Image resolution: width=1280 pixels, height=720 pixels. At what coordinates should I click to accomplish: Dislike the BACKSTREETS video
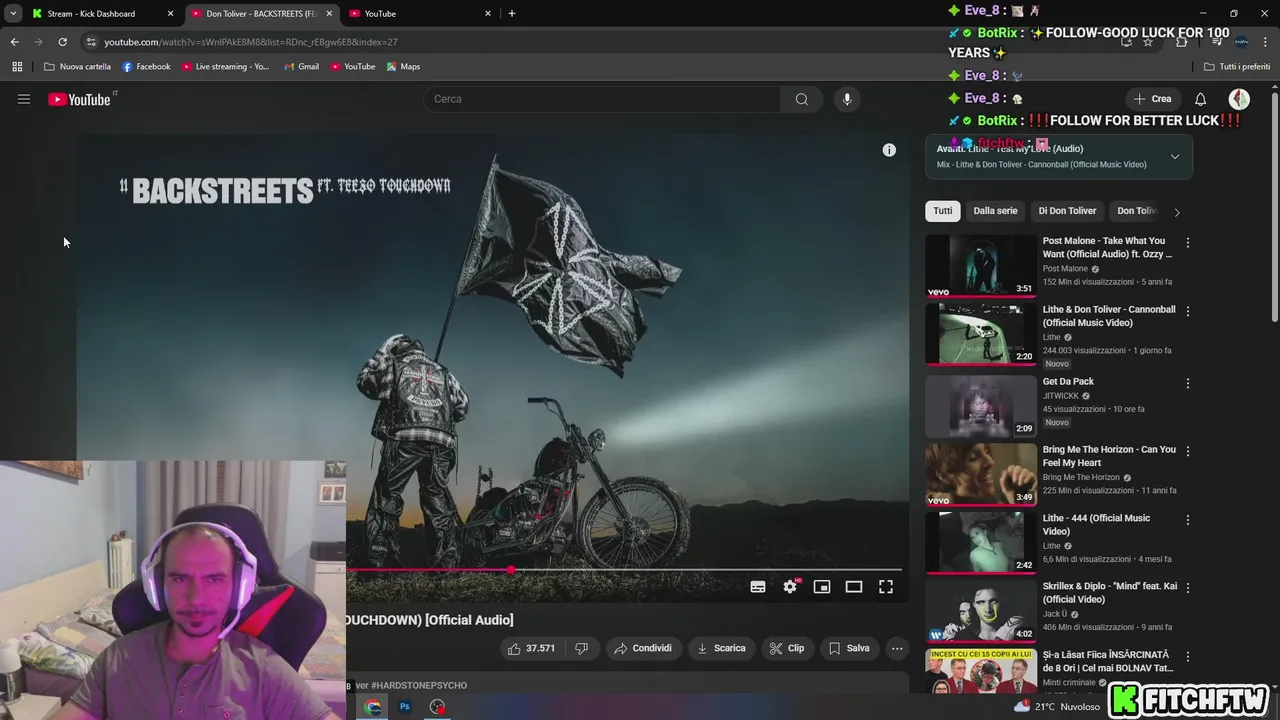point(581,648)
